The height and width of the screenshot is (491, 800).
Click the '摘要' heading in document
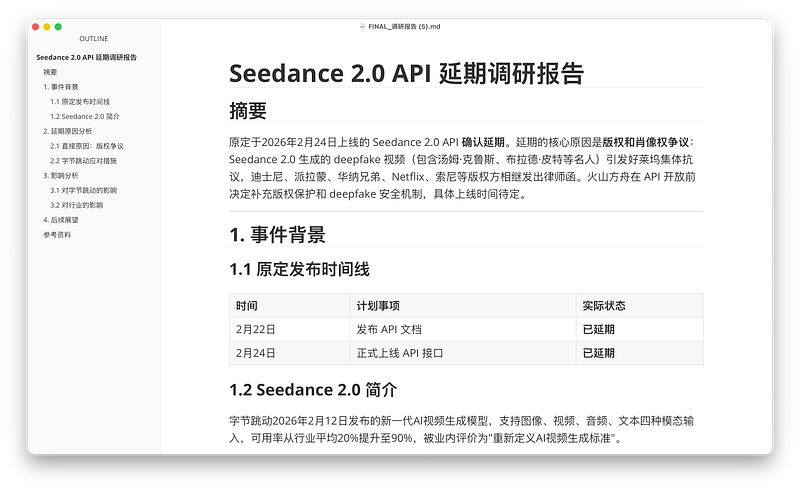(x=248, y=111)
